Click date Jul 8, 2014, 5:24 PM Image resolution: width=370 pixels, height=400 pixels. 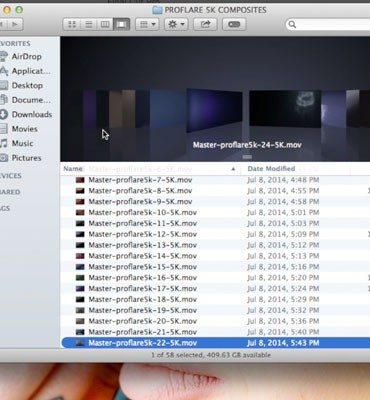click(283, 288)
